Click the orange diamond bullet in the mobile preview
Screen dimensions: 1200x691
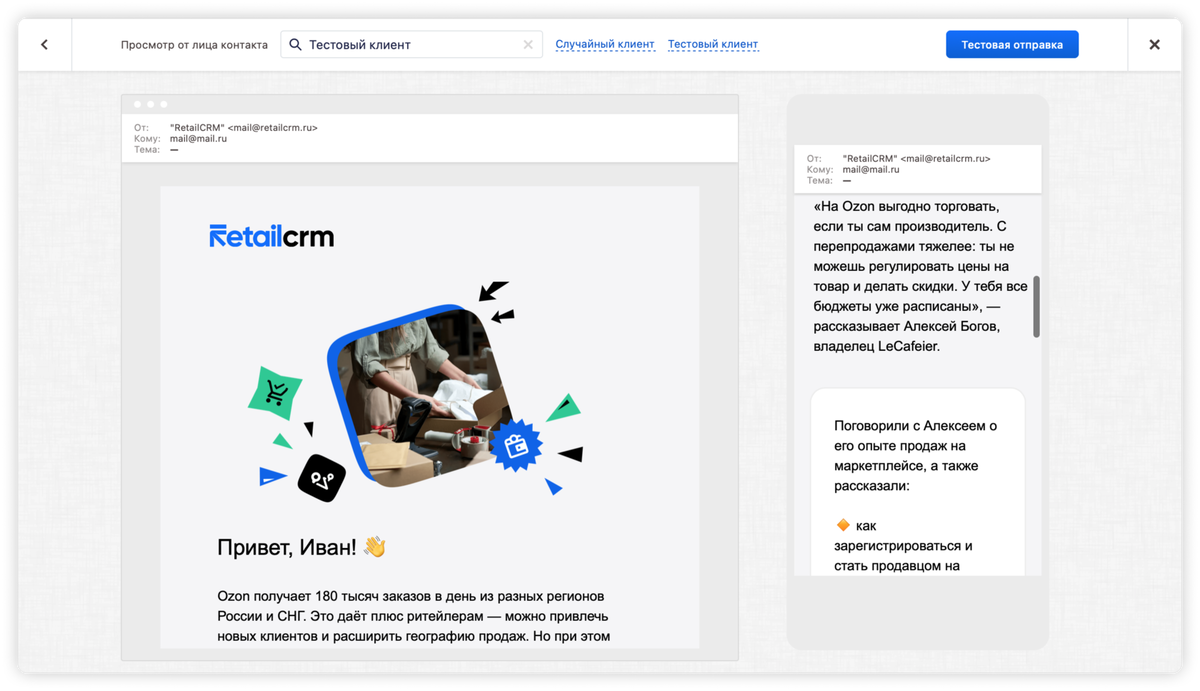point(843,525)
